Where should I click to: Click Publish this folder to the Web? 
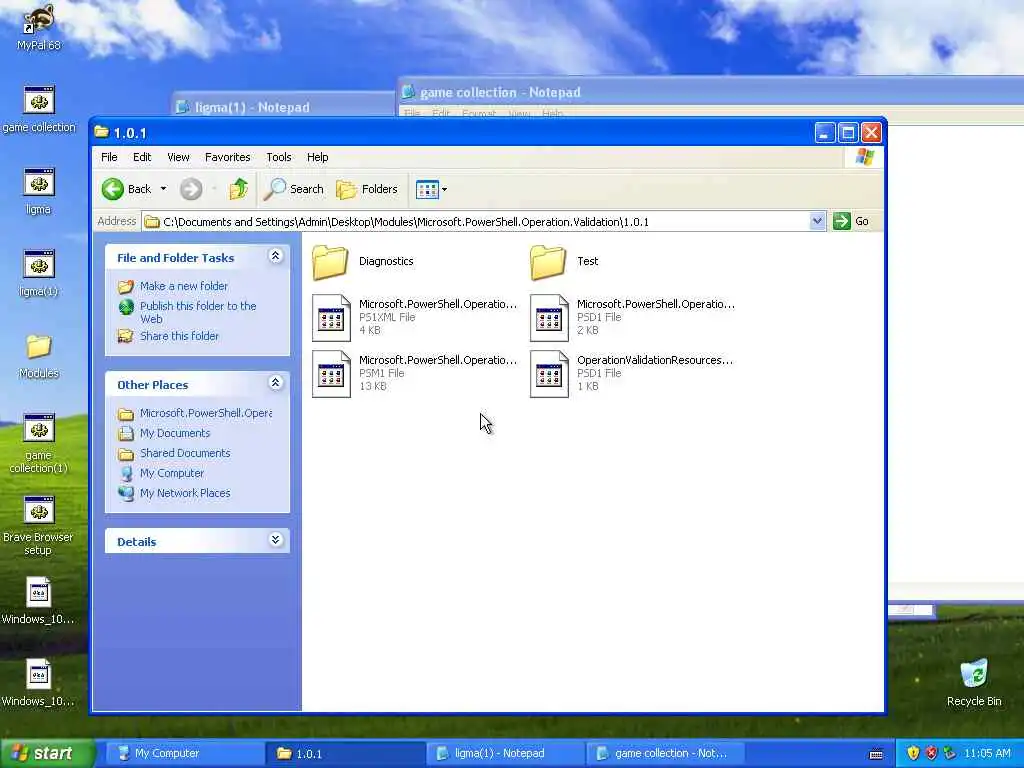coord(198,312)
